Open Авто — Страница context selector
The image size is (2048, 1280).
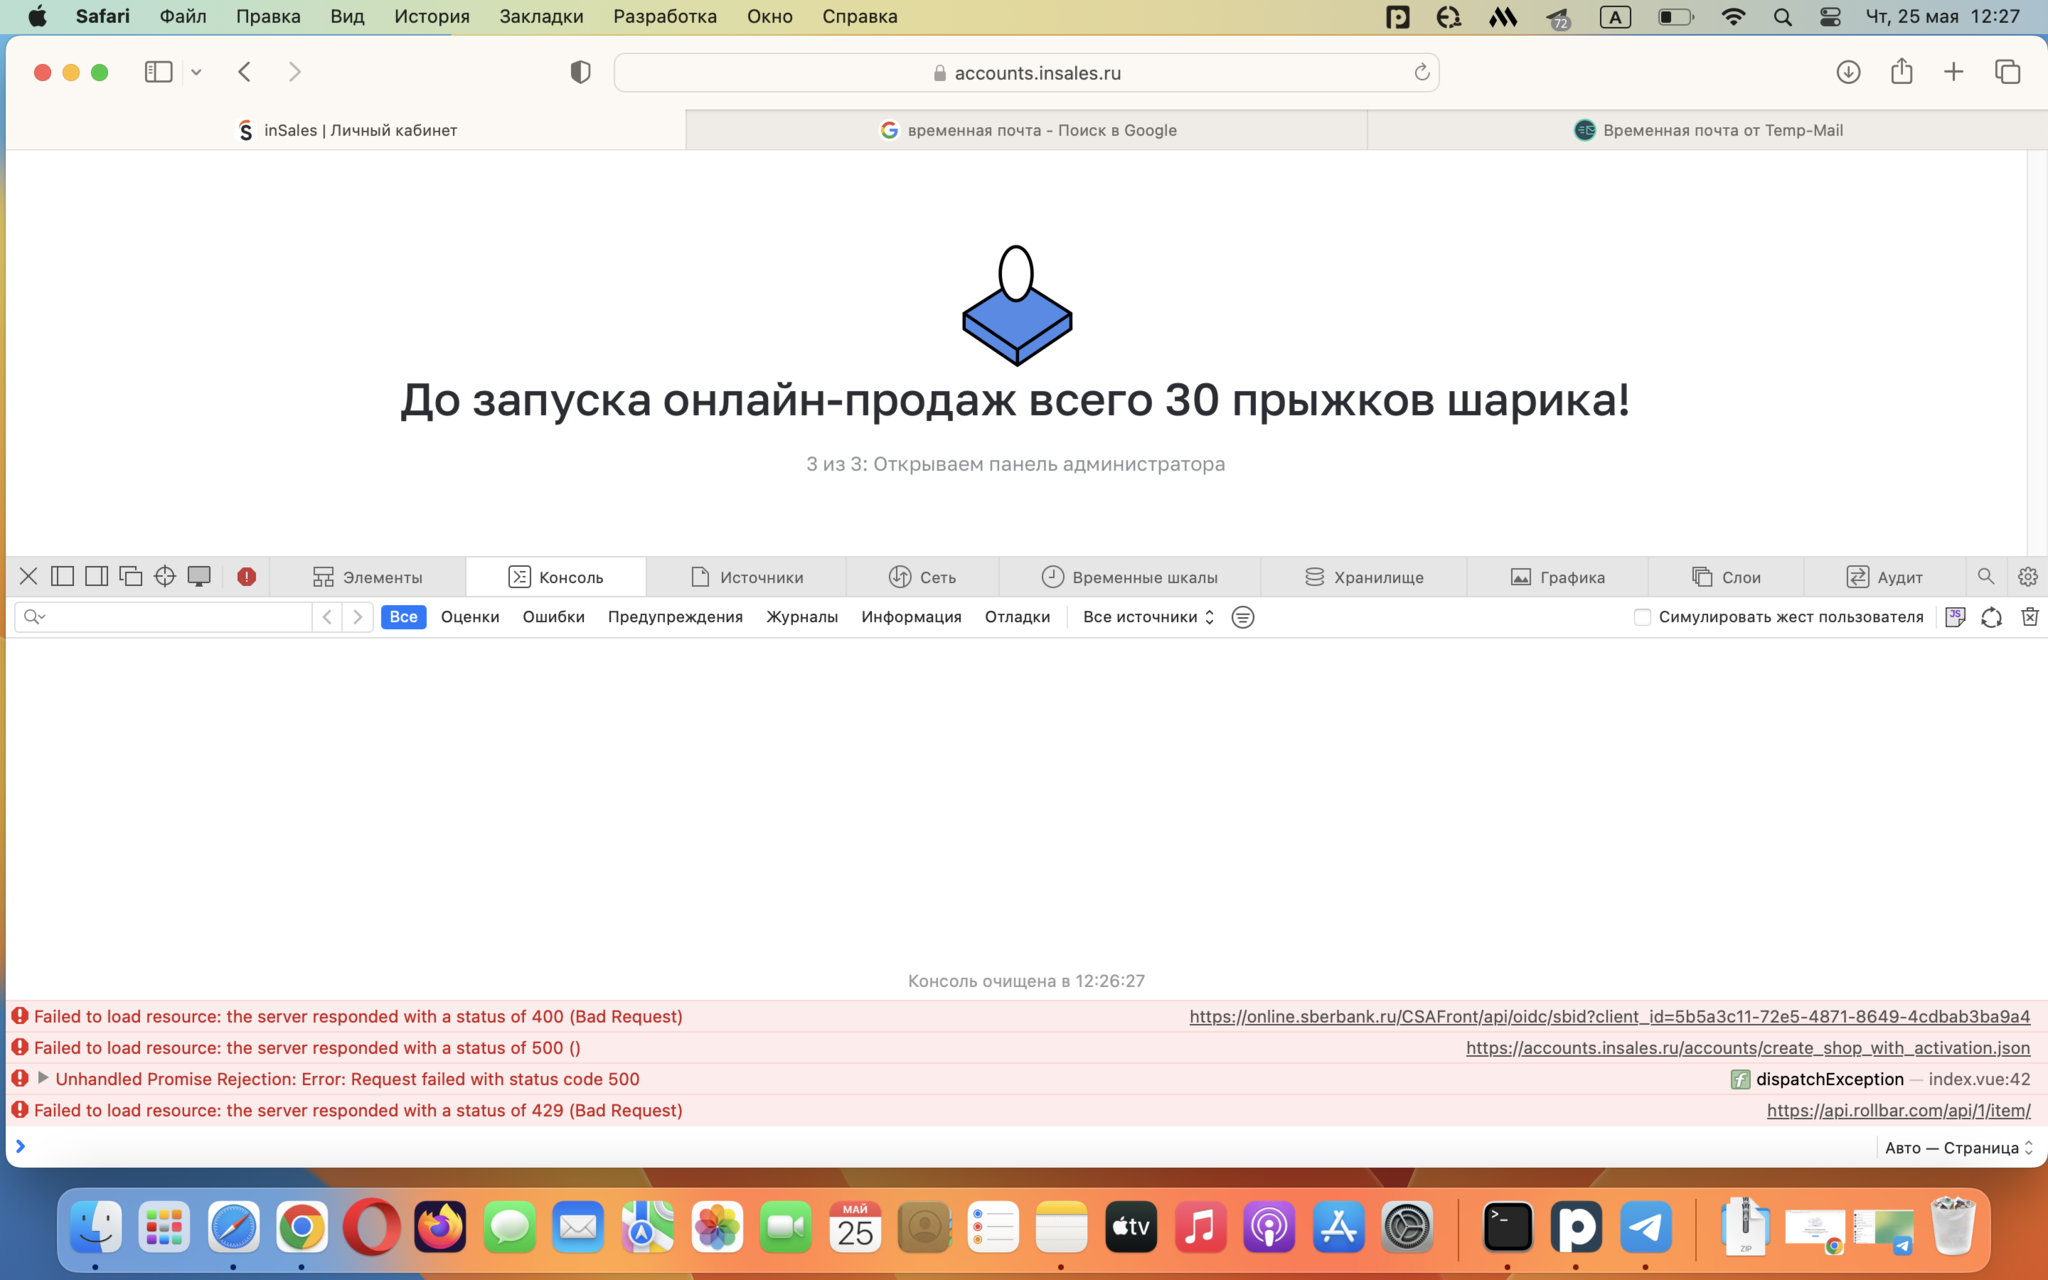[x=1958, y=1147]
